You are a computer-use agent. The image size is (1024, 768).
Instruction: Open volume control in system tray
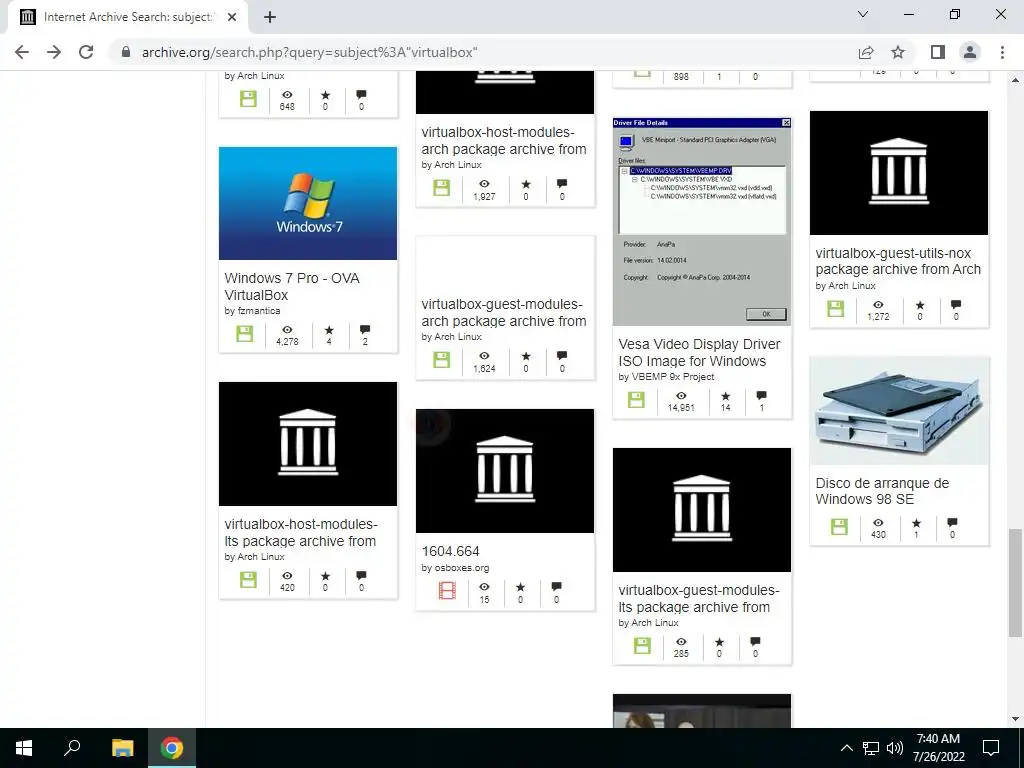pos(895,748)
